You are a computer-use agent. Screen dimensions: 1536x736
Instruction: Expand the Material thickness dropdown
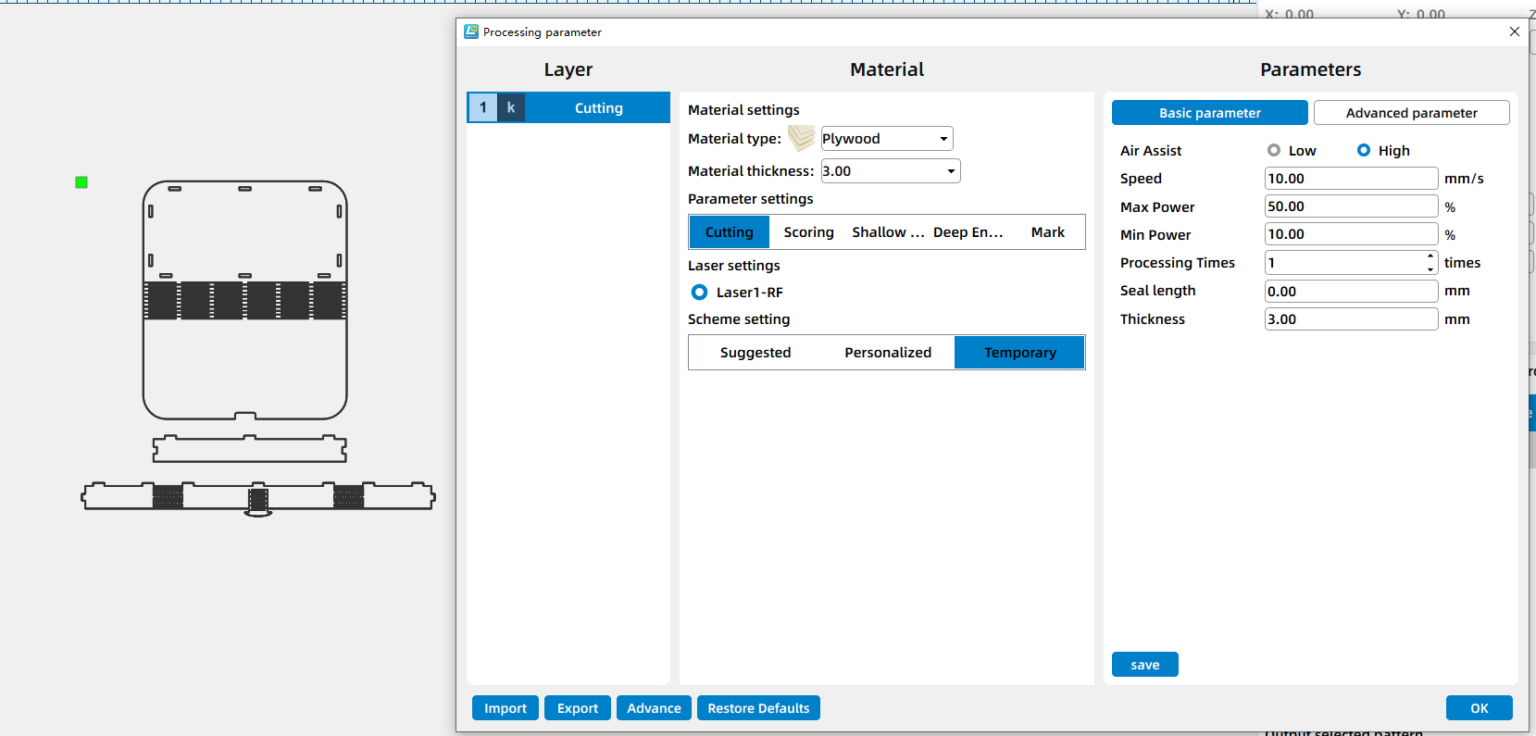tap(890, 171)
